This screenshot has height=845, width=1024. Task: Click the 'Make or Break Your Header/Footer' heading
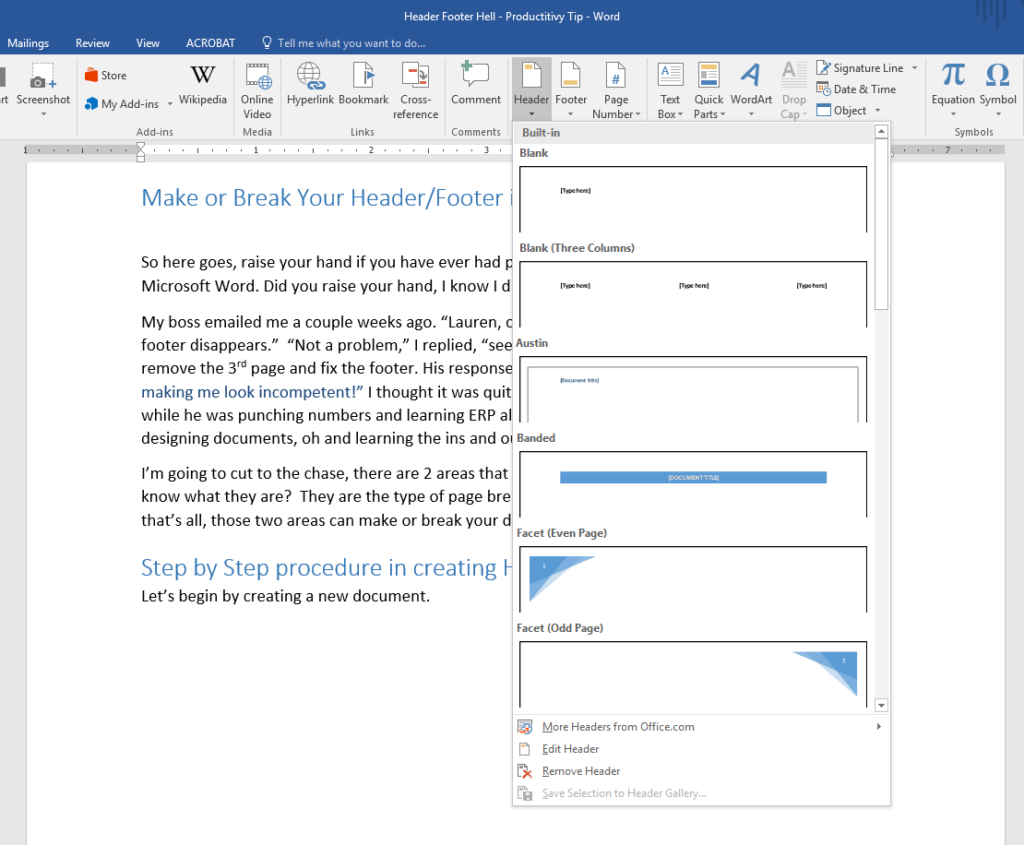[327, 198]
